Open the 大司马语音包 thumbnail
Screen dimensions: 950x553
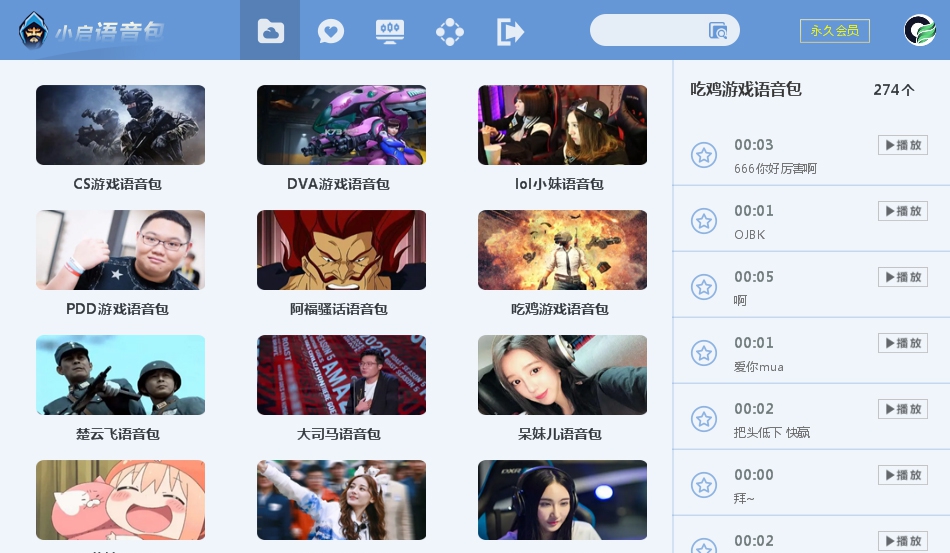(x=341, y=375)
